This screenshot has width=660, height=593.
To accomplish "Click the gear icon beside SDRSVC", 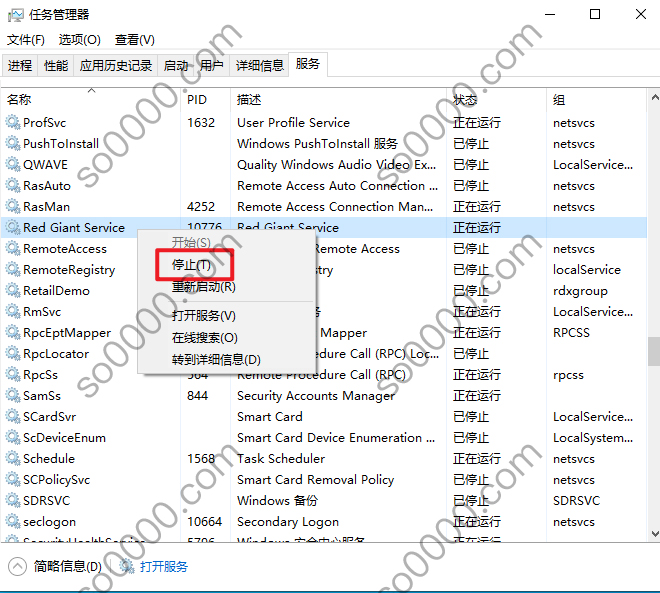I will (x=13, y=501).
